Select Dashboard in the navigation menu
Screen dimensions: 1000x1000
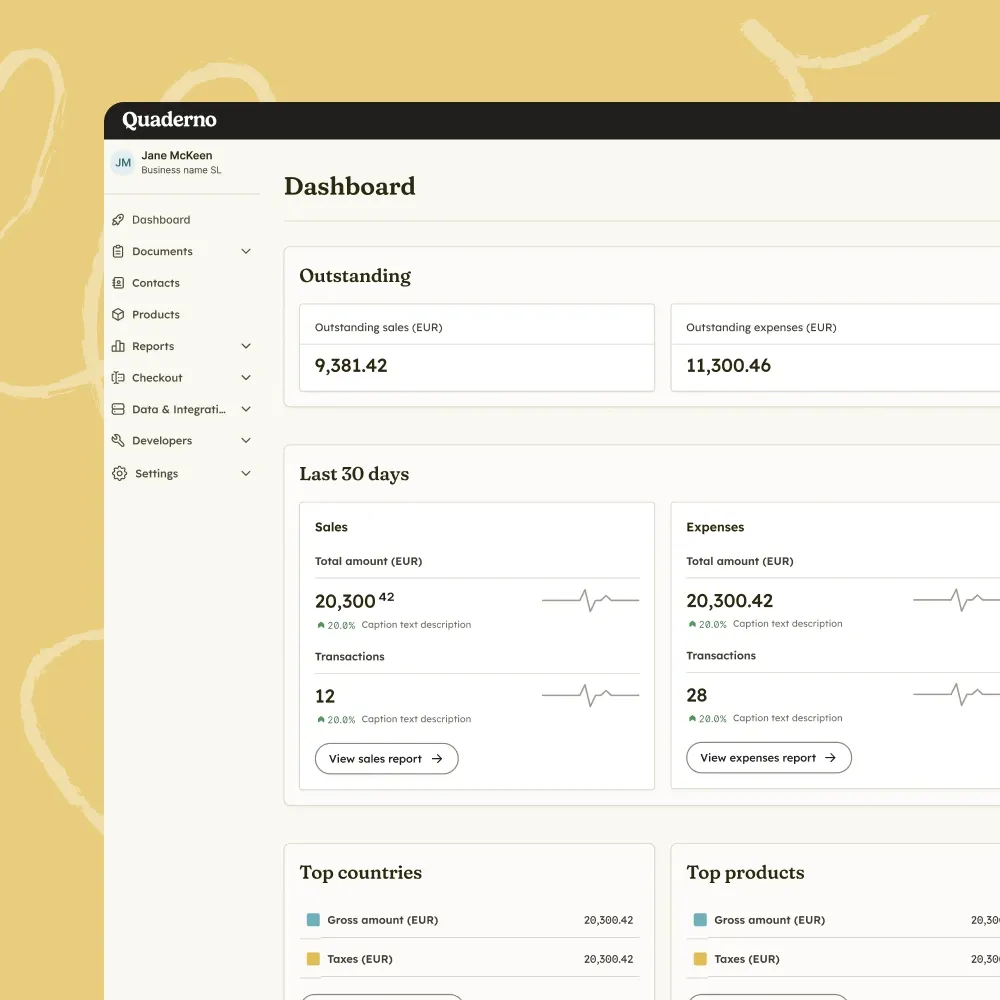(160, 219)
